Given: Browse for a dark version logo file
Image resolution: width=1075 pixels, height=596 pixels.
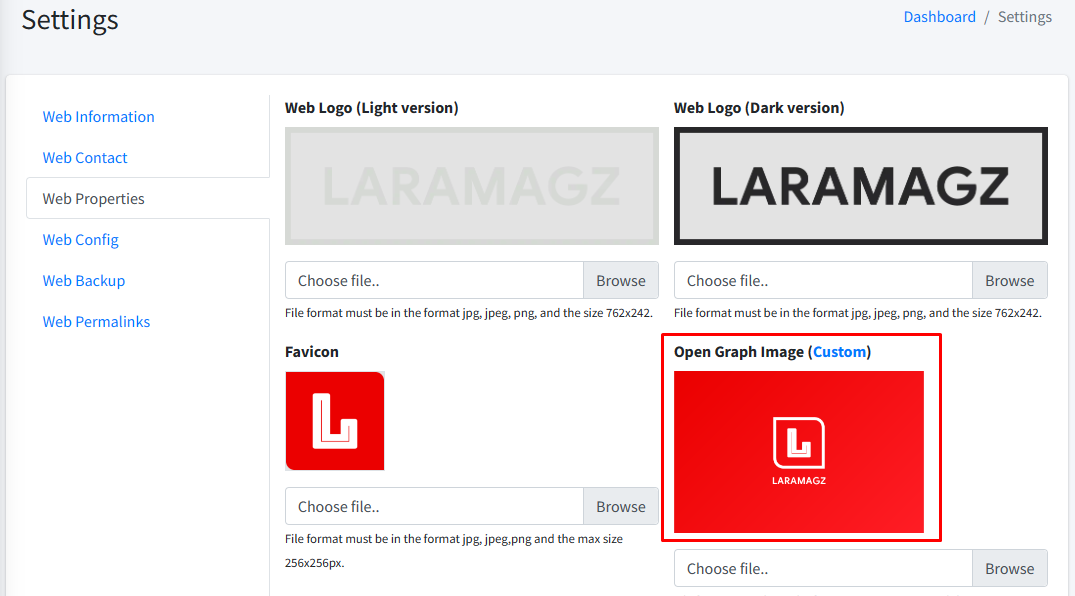Looking at the screenshot, I should coord(1009,281).
